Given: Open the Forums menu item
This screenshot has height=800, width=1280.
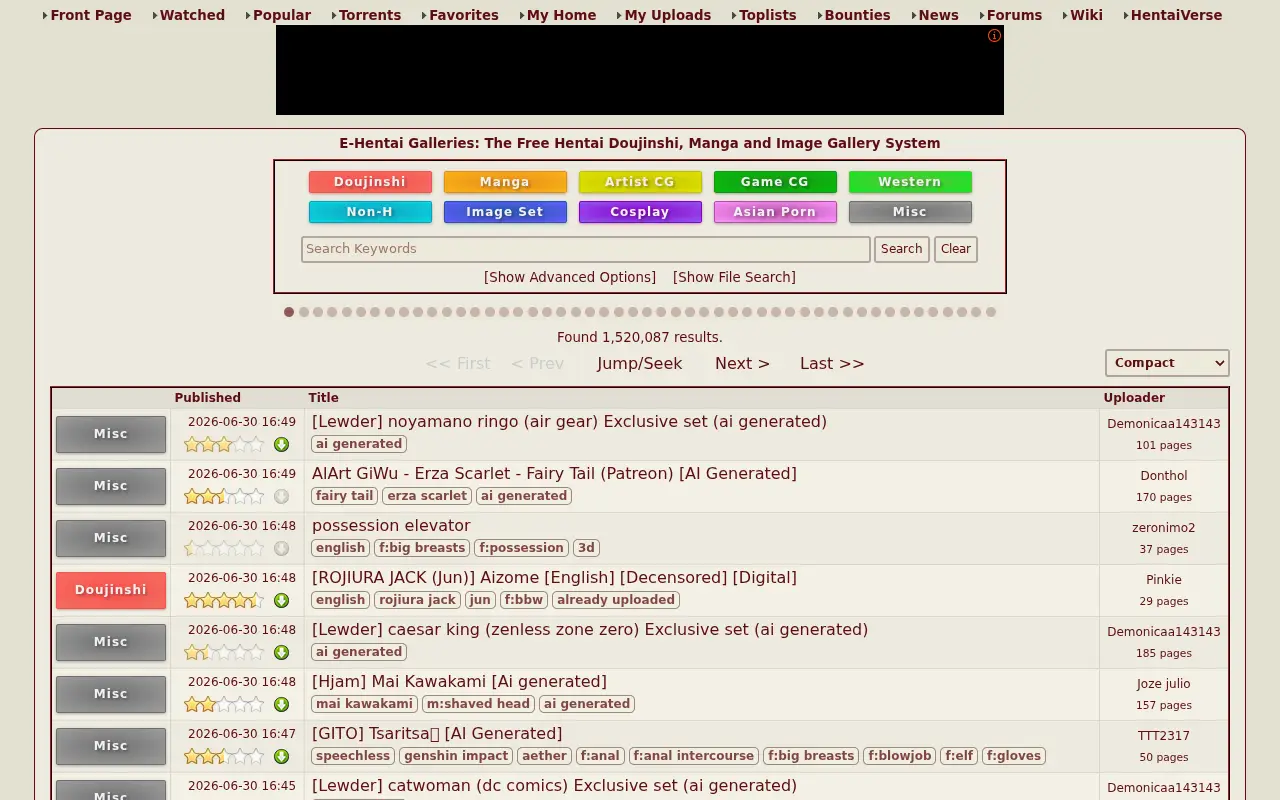Looking at the screenshot, I should pyautogui.click(x=1014, y=15).
